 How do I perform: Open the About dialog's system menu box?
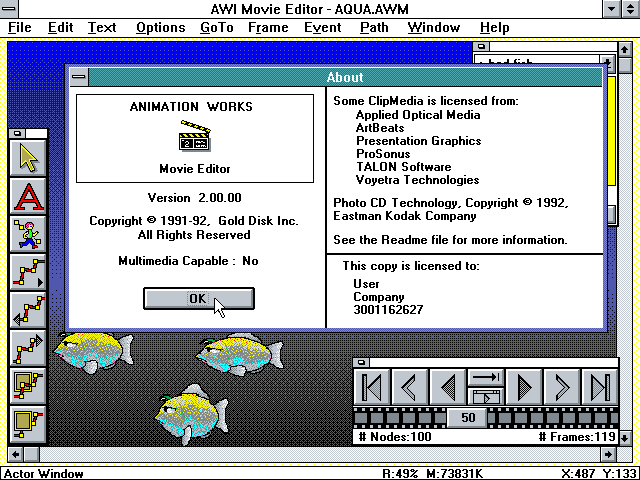point(79,77)
